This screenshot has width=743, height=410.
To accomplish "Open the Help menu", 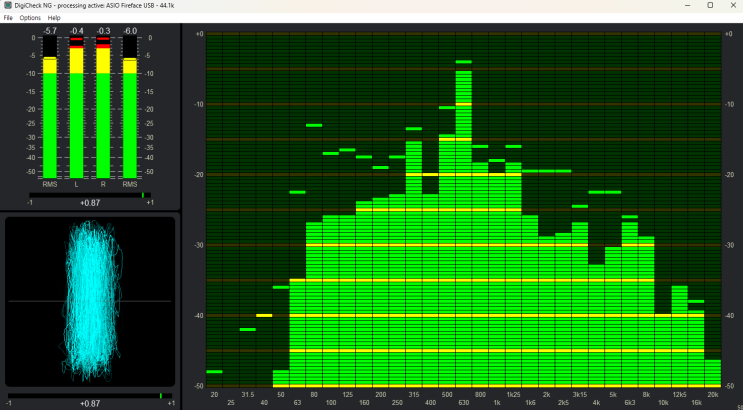I will (x=54, y=18).
